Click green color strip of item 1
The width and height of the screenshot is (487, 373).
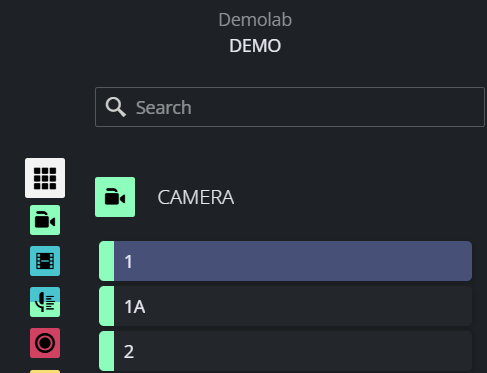pos(107,261)
